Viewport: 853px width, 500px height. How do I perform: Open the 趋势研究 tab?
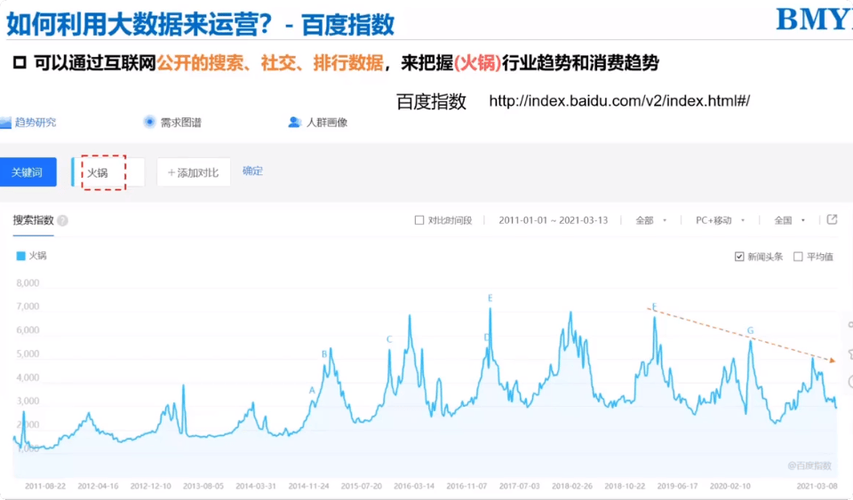[x=28, y=122]
